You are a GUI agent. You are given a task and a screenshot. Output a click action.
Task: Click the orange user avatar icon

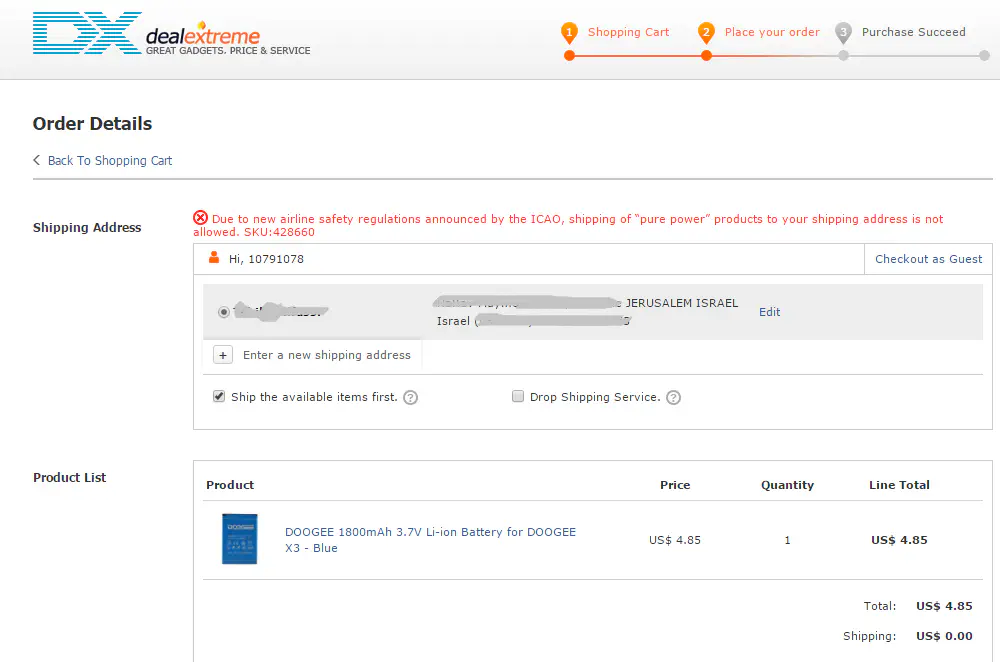213,258
